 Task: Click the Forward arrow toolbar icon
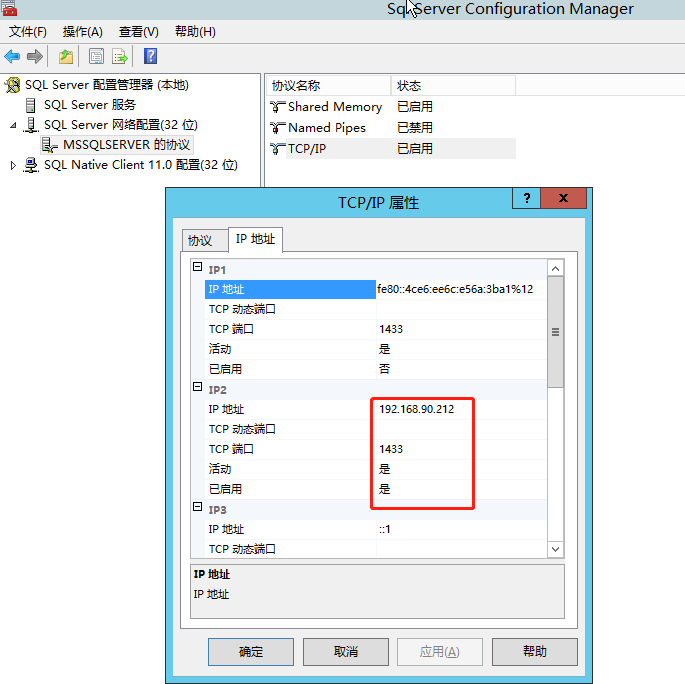coord(35,56)
